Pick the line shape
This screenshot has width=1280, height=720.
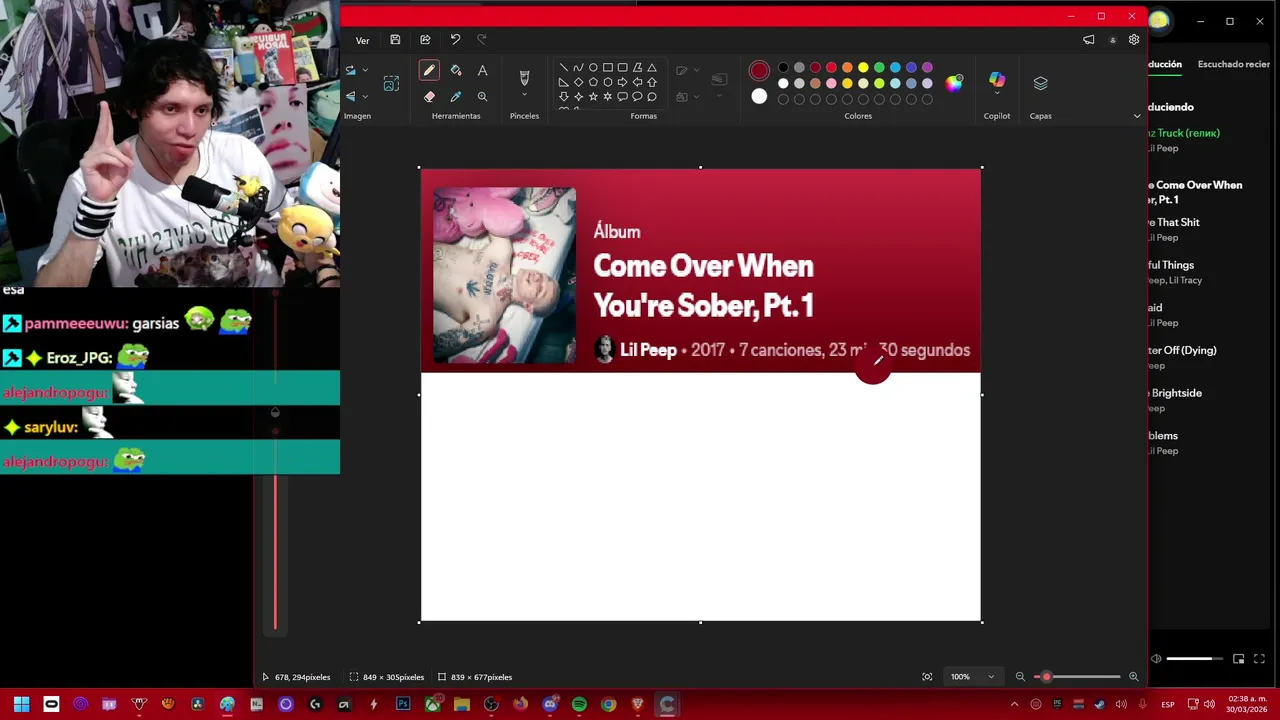coord(564,68)
